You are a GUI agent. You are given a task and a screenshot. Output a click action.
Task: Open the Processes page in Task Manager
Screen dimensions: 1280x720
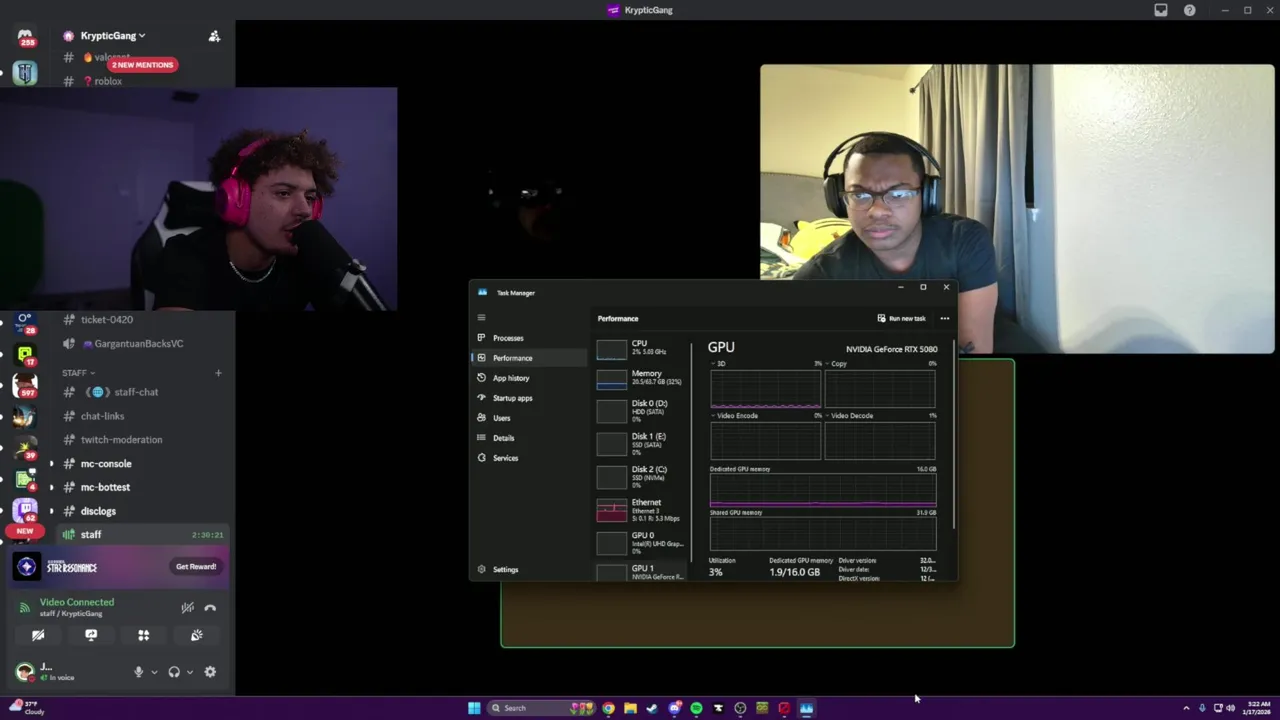click(x=529, y=338)
